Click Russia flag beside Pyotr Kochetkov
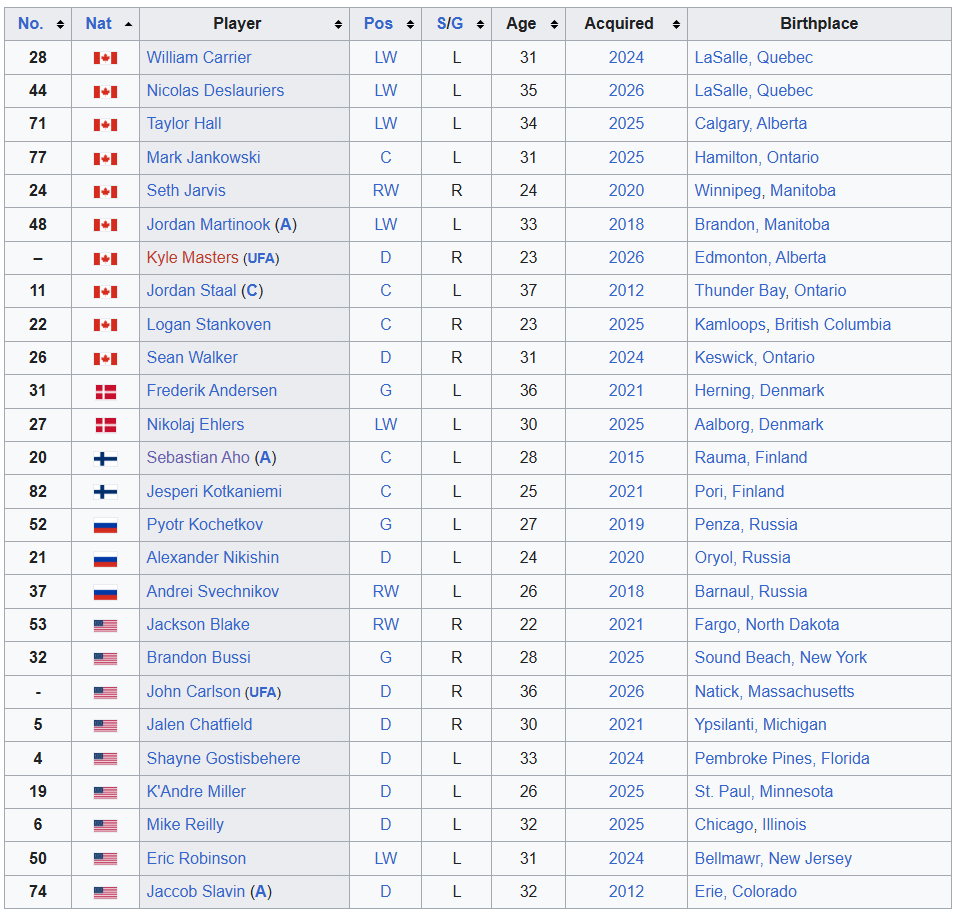This screenshot has height=916, width=956. tap(105, 525)
